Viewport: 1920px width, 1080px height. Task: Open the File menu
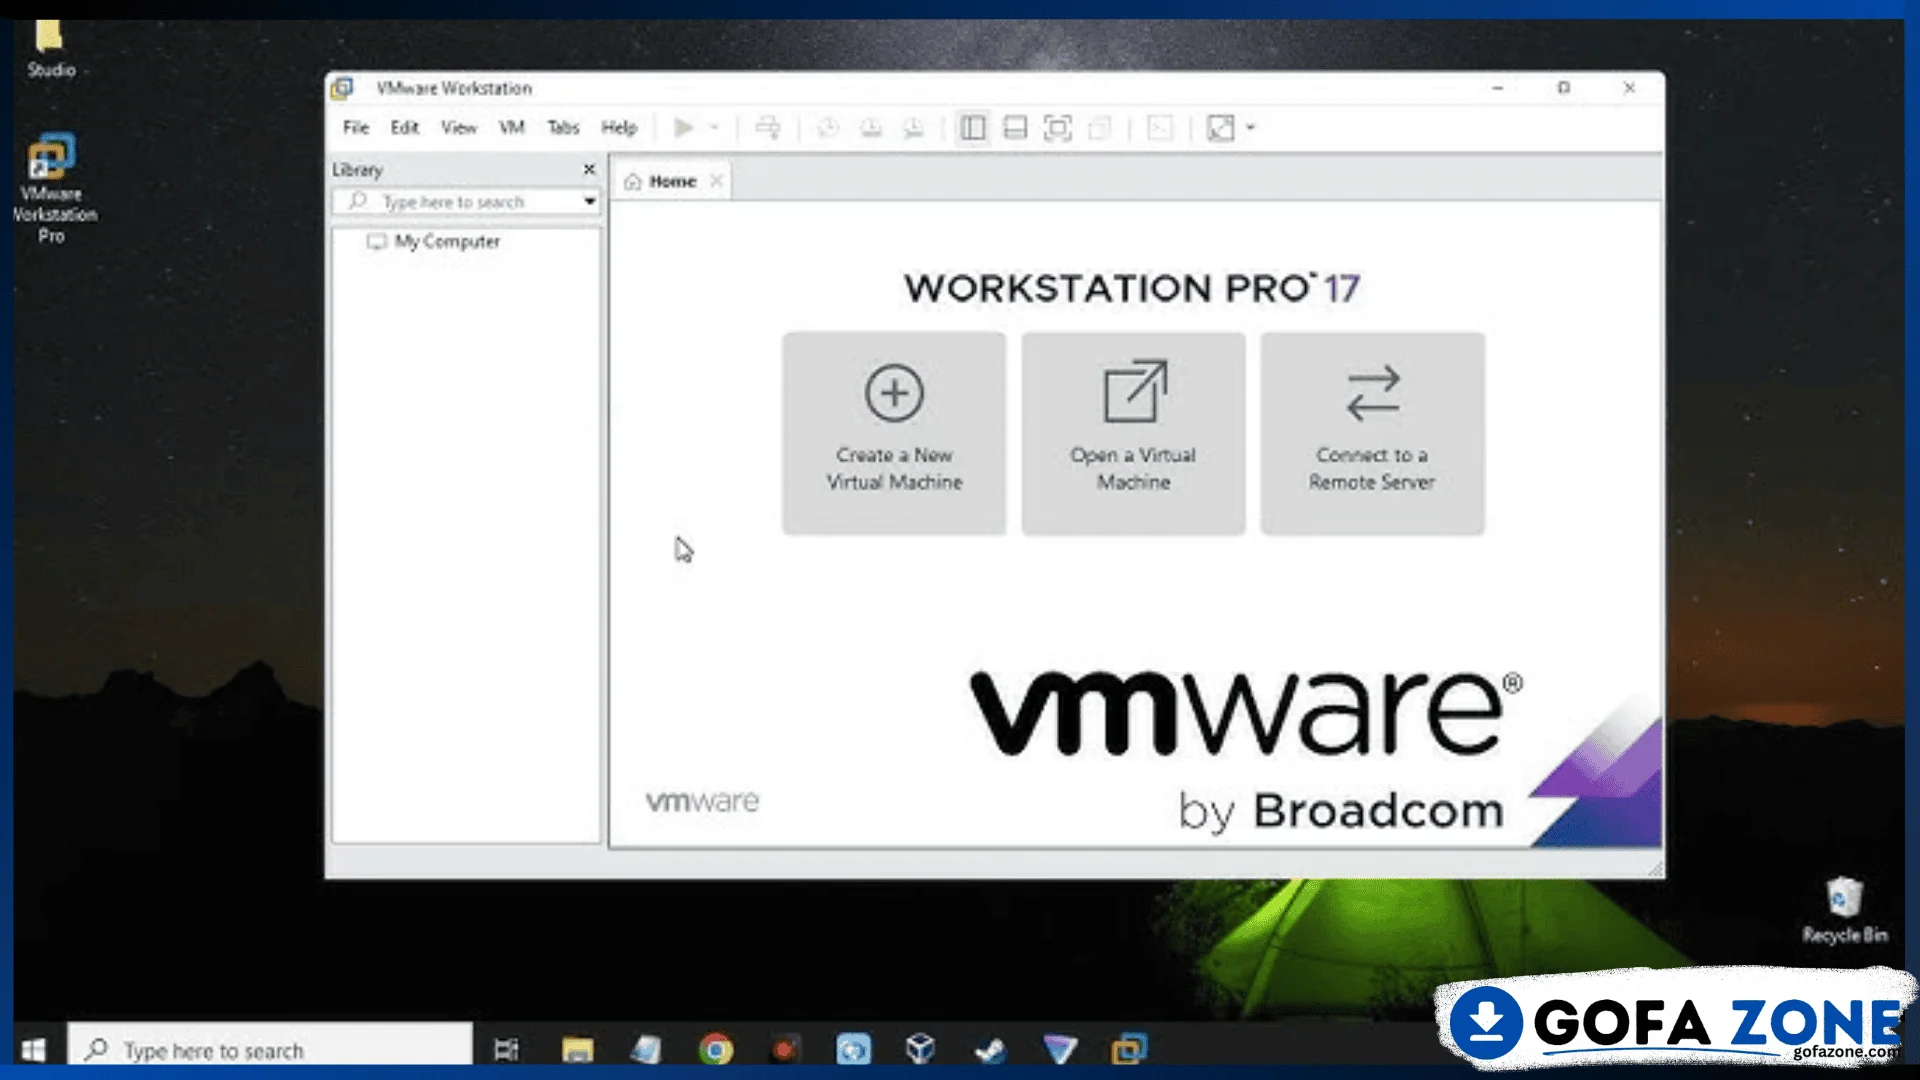click(356, 128)
